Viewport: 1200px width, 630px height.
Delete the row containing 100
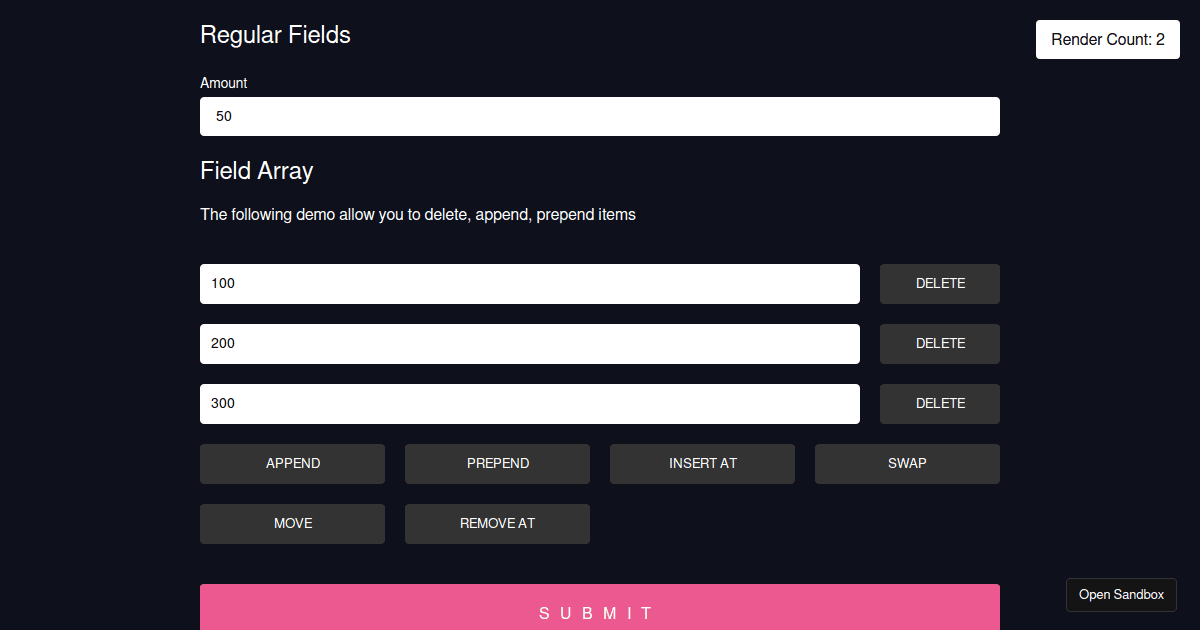[x=940, y=284]
